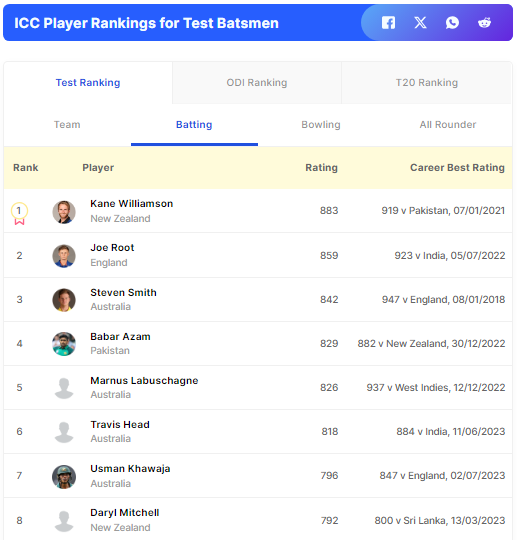
Task: Click the rank 1 medal badge
Action: click(x=19, y=214)
